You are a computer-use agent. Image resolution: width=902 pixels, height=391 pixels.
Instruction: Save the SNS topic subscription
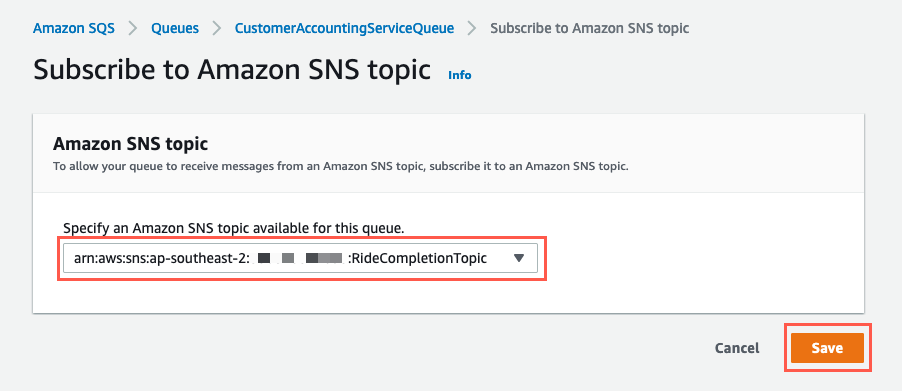pyautogui.click(x=827, y=348)
